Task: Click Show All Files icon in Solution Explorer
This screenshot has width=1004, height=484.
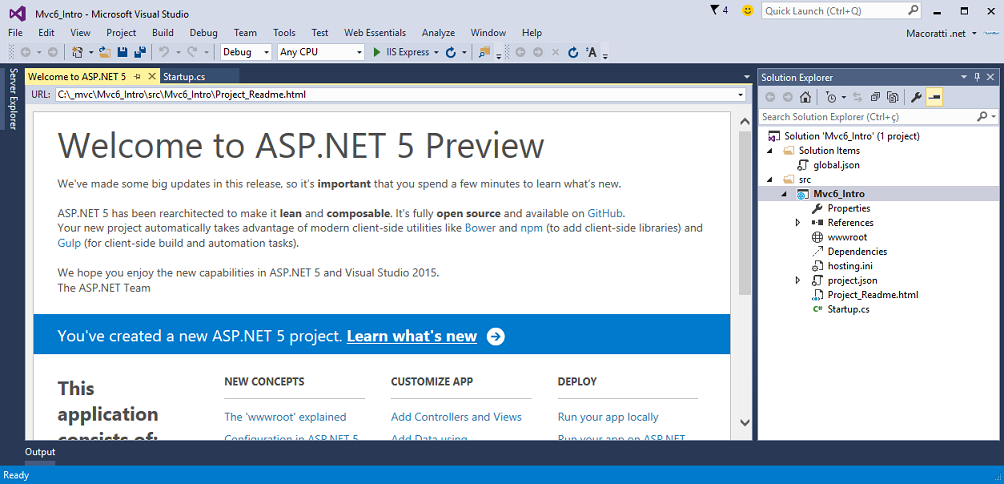Action: tap(893, 97)
